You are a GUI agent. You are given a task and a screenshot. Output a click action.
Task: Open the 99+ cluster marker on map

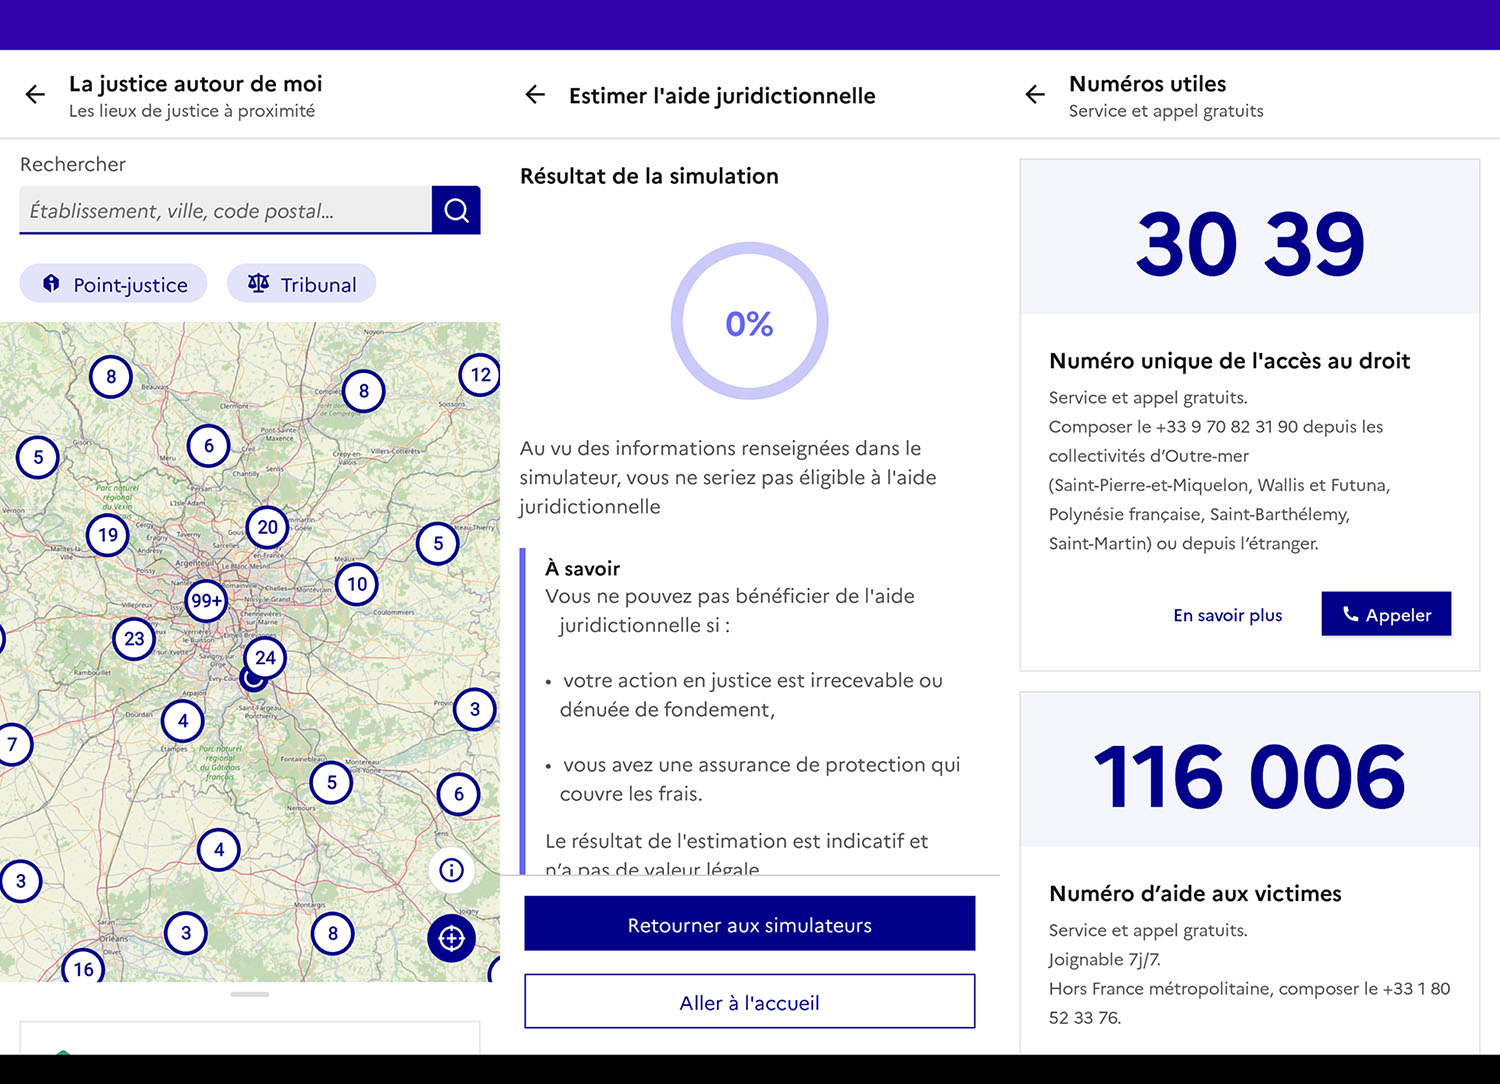click(207, 601)
